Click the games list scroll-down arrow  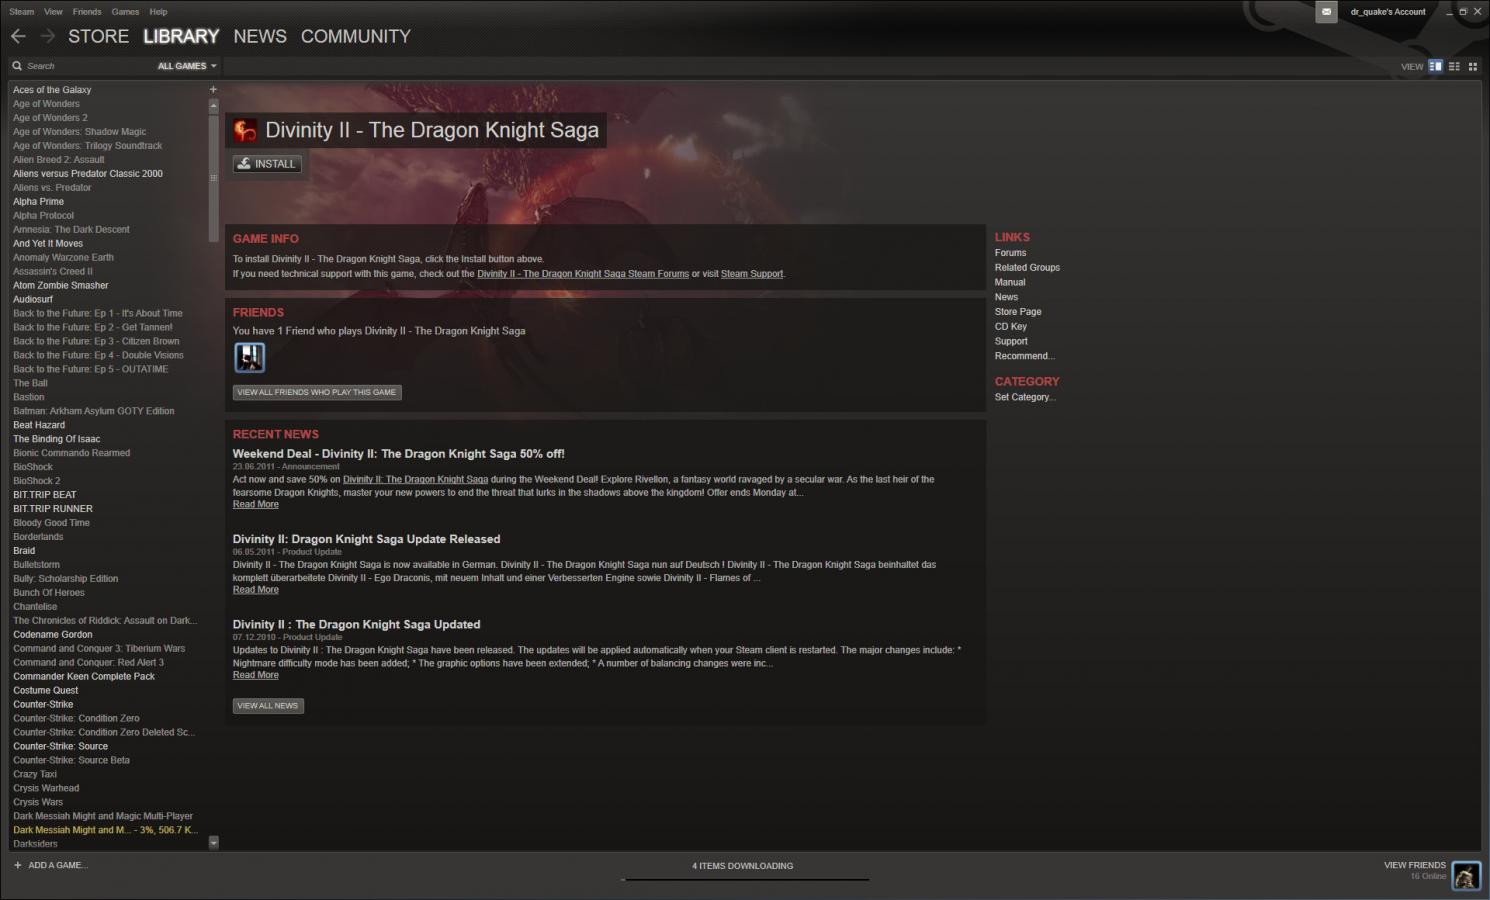(213, 843)
